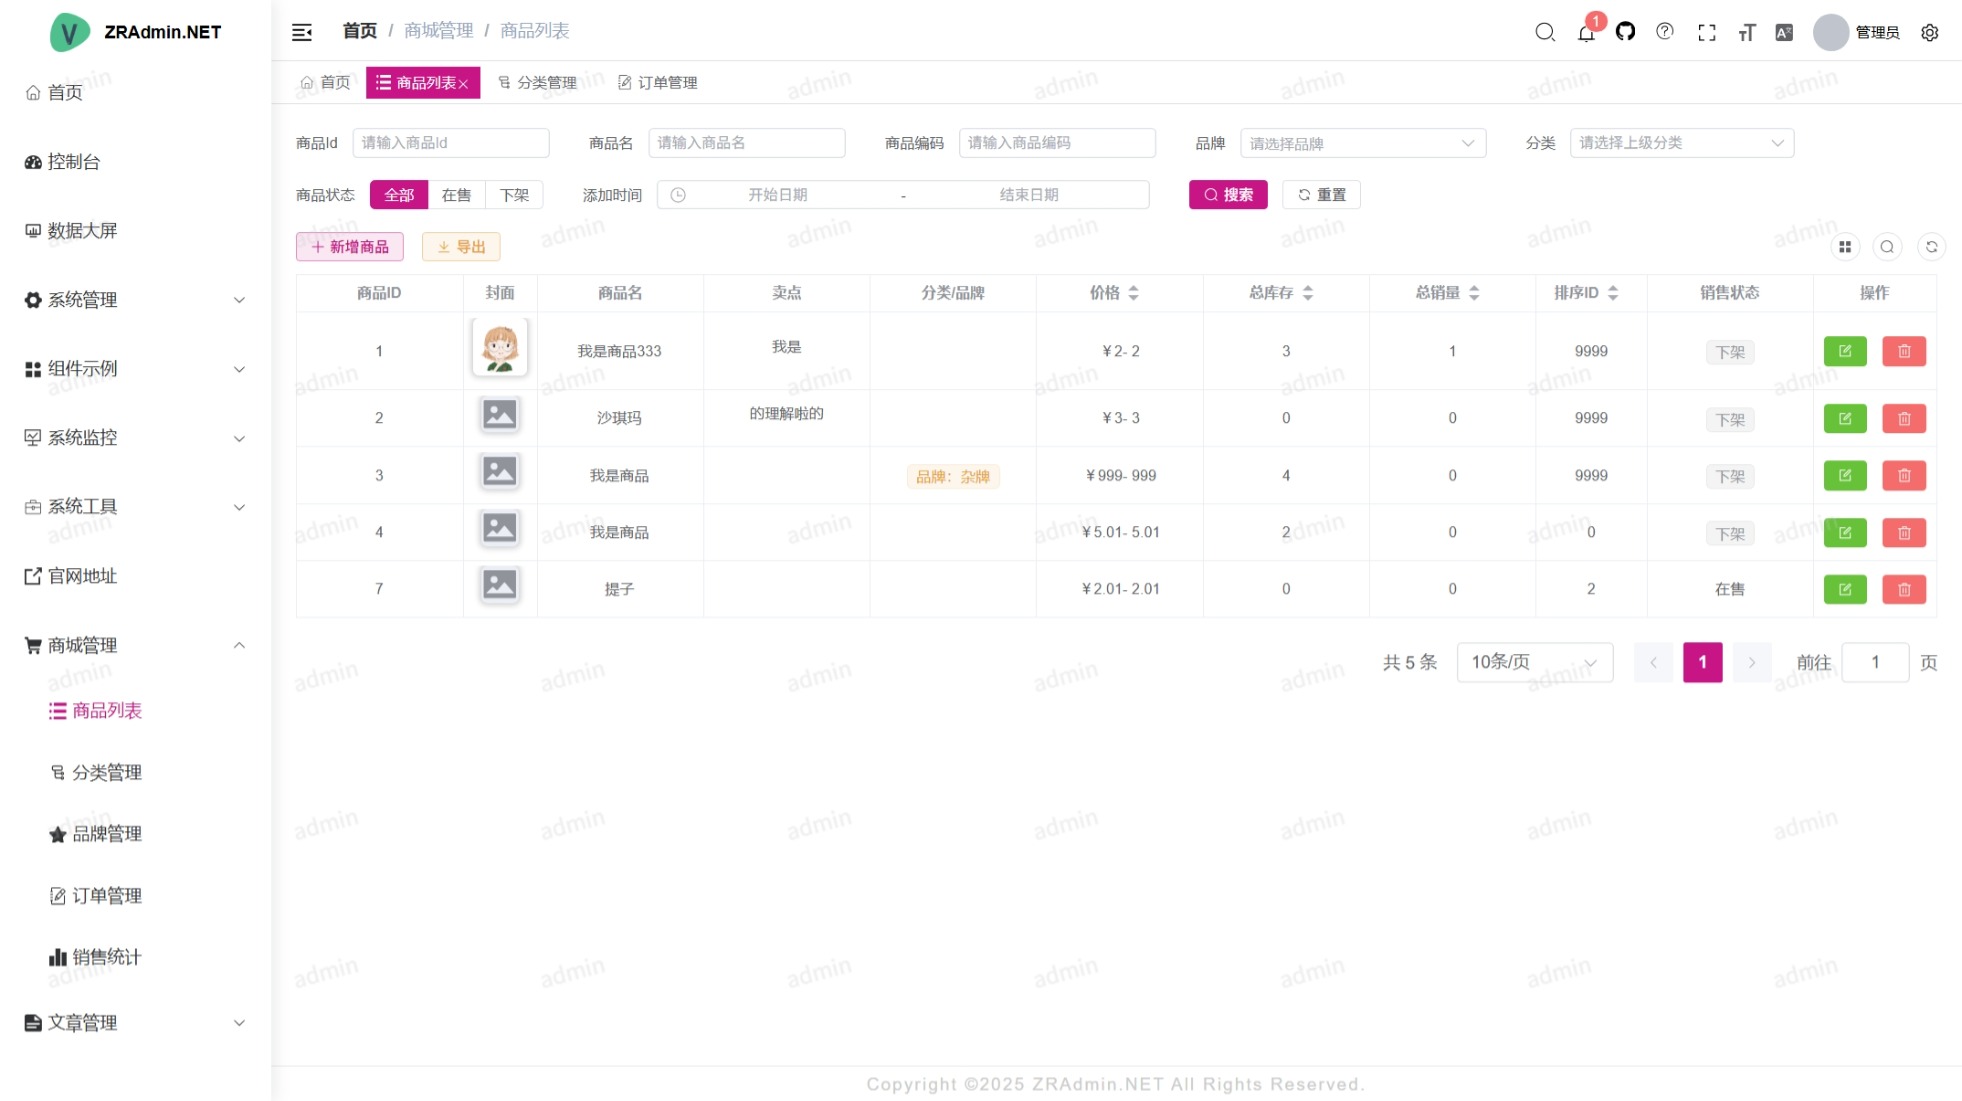Open the 10条/页 page size dropdown
Image resolution: width=1962 pixels, height=1101 pixels.
(x=1534, y=662)
